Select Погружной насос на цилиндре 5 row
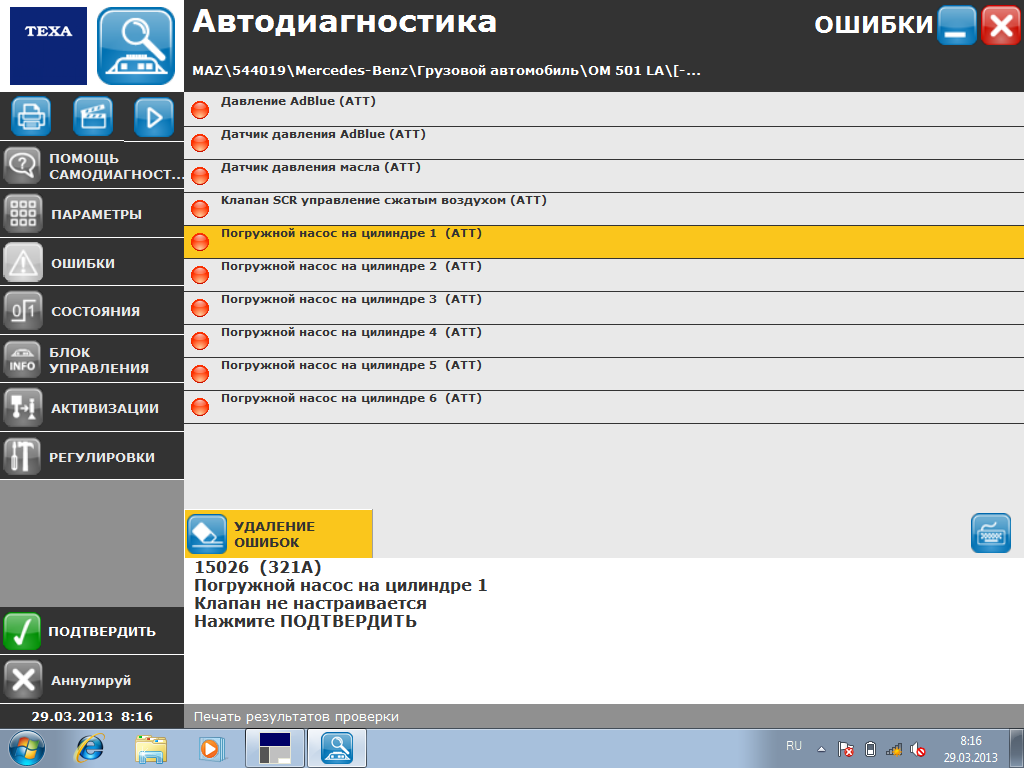 coord(604,374)
